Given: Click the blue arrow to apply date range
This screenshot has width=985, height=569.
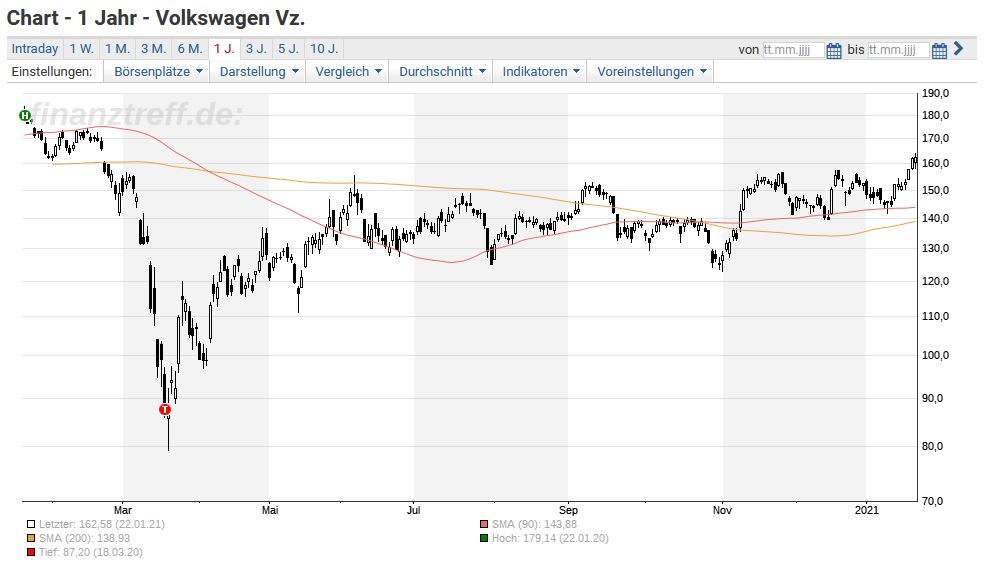Looking at the screenshot, I should pyautogui.click(x=958, y=48).
